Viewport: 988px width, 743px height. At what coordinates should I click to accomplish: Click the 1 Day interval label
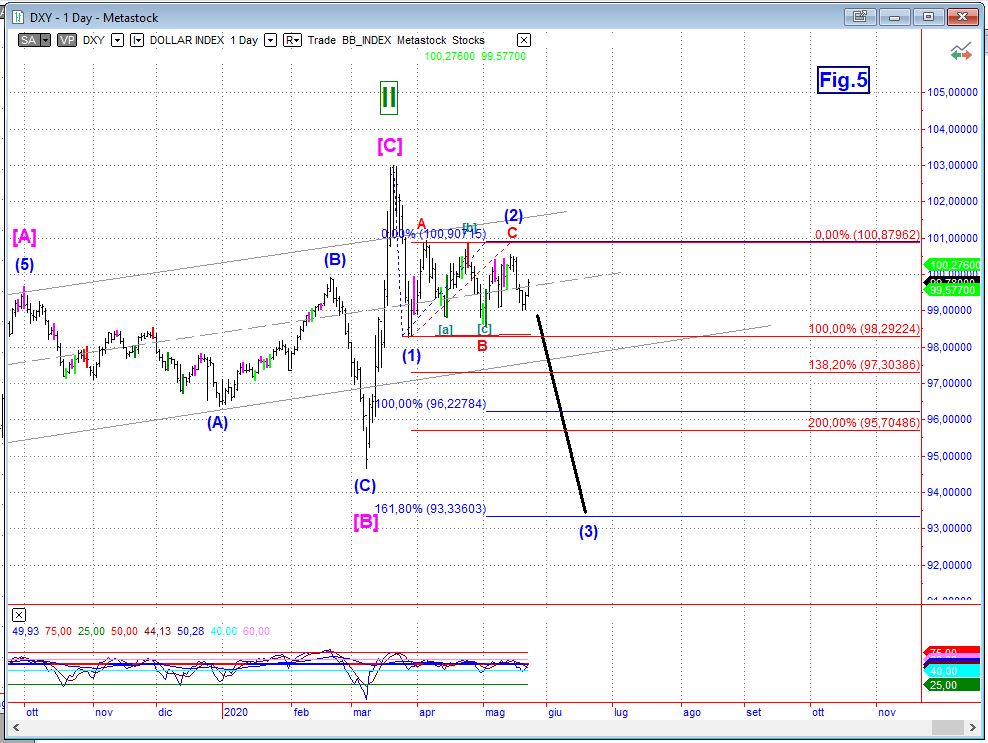click(x=244, y=40)
